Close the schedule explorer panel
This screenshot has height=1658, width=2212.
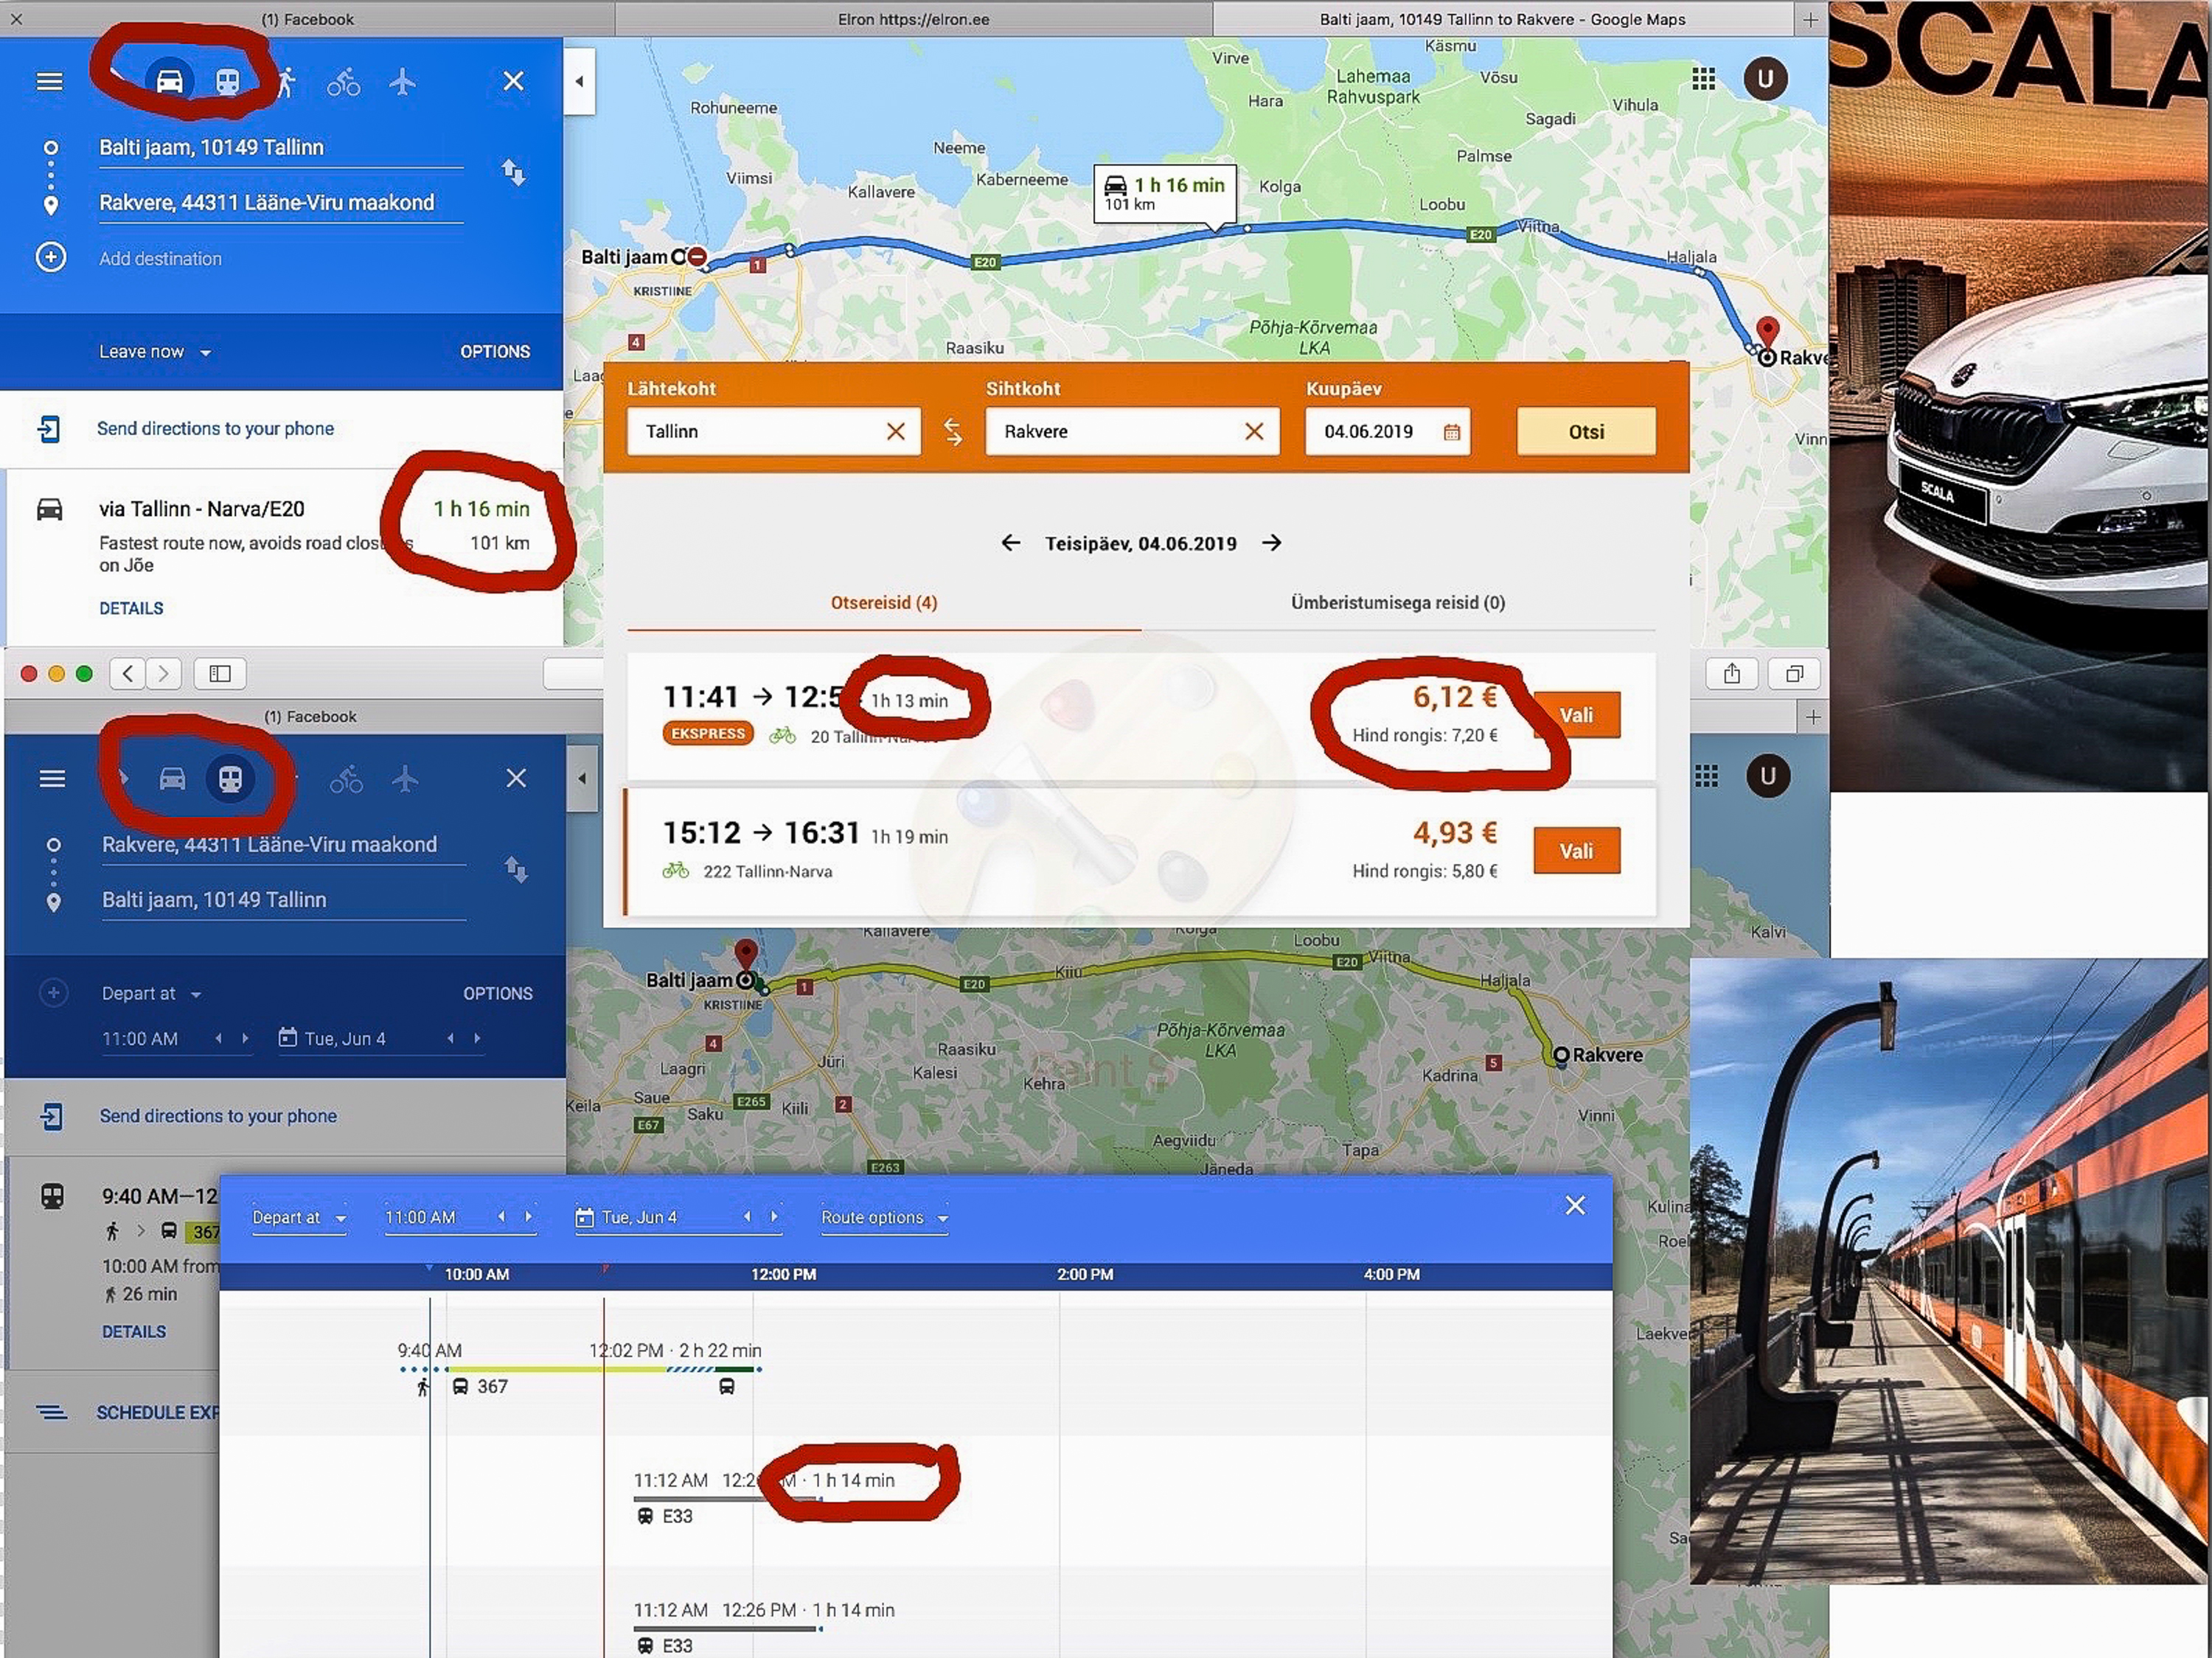tap(1575, 1206)
